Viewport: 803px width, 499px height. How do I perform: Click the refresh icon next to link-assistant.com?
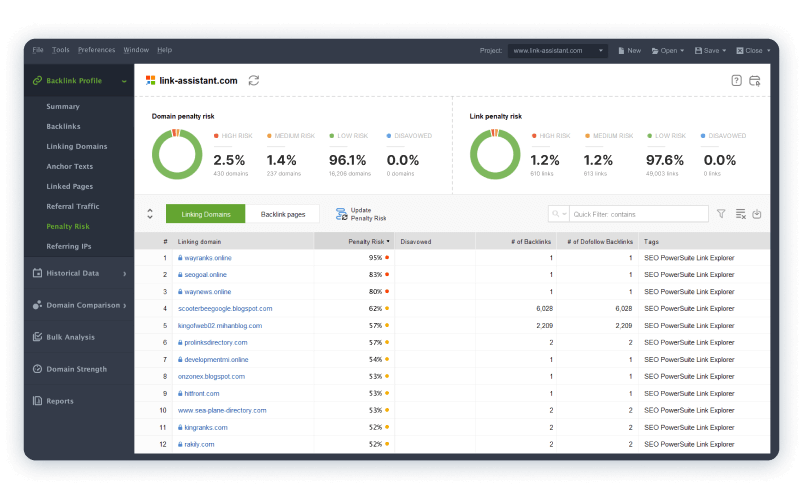pyautogui.click(x=253, y=80)
